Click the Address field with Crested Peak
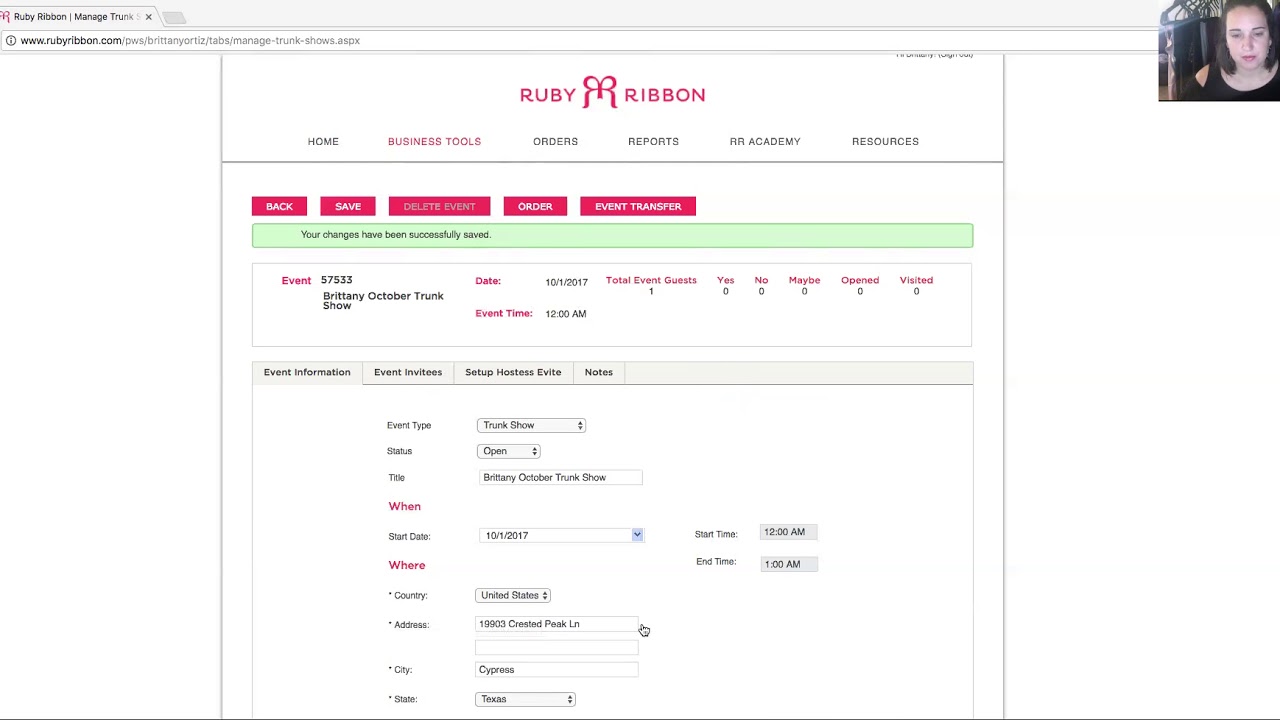The height and width of the screenshot is (720, 1280). pyautogui.click(x=556, y=624)
